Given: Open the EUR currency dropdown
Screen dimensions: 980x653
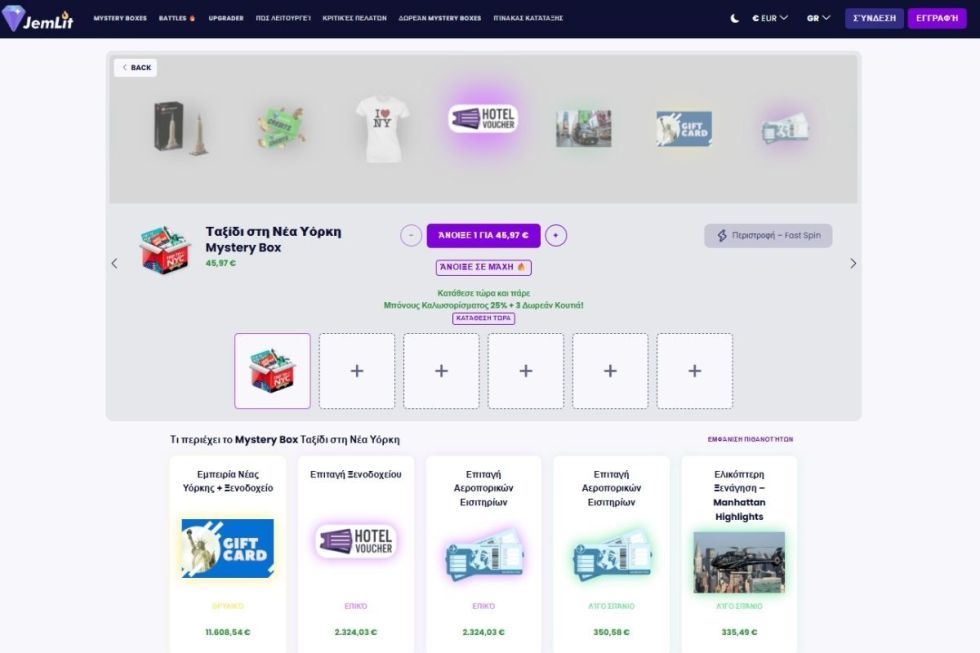Looking at the screenshot, I should tap(770, 18).
